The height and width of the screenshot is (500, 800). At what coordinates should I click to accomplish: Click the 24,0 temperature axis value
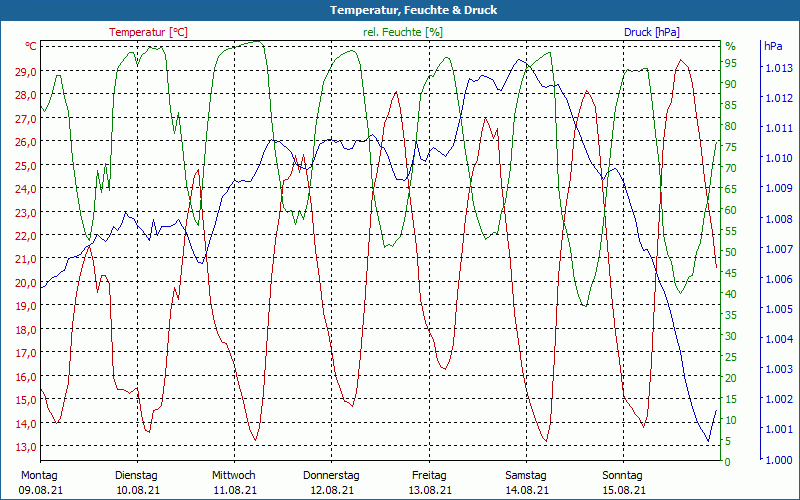[26, 189]
